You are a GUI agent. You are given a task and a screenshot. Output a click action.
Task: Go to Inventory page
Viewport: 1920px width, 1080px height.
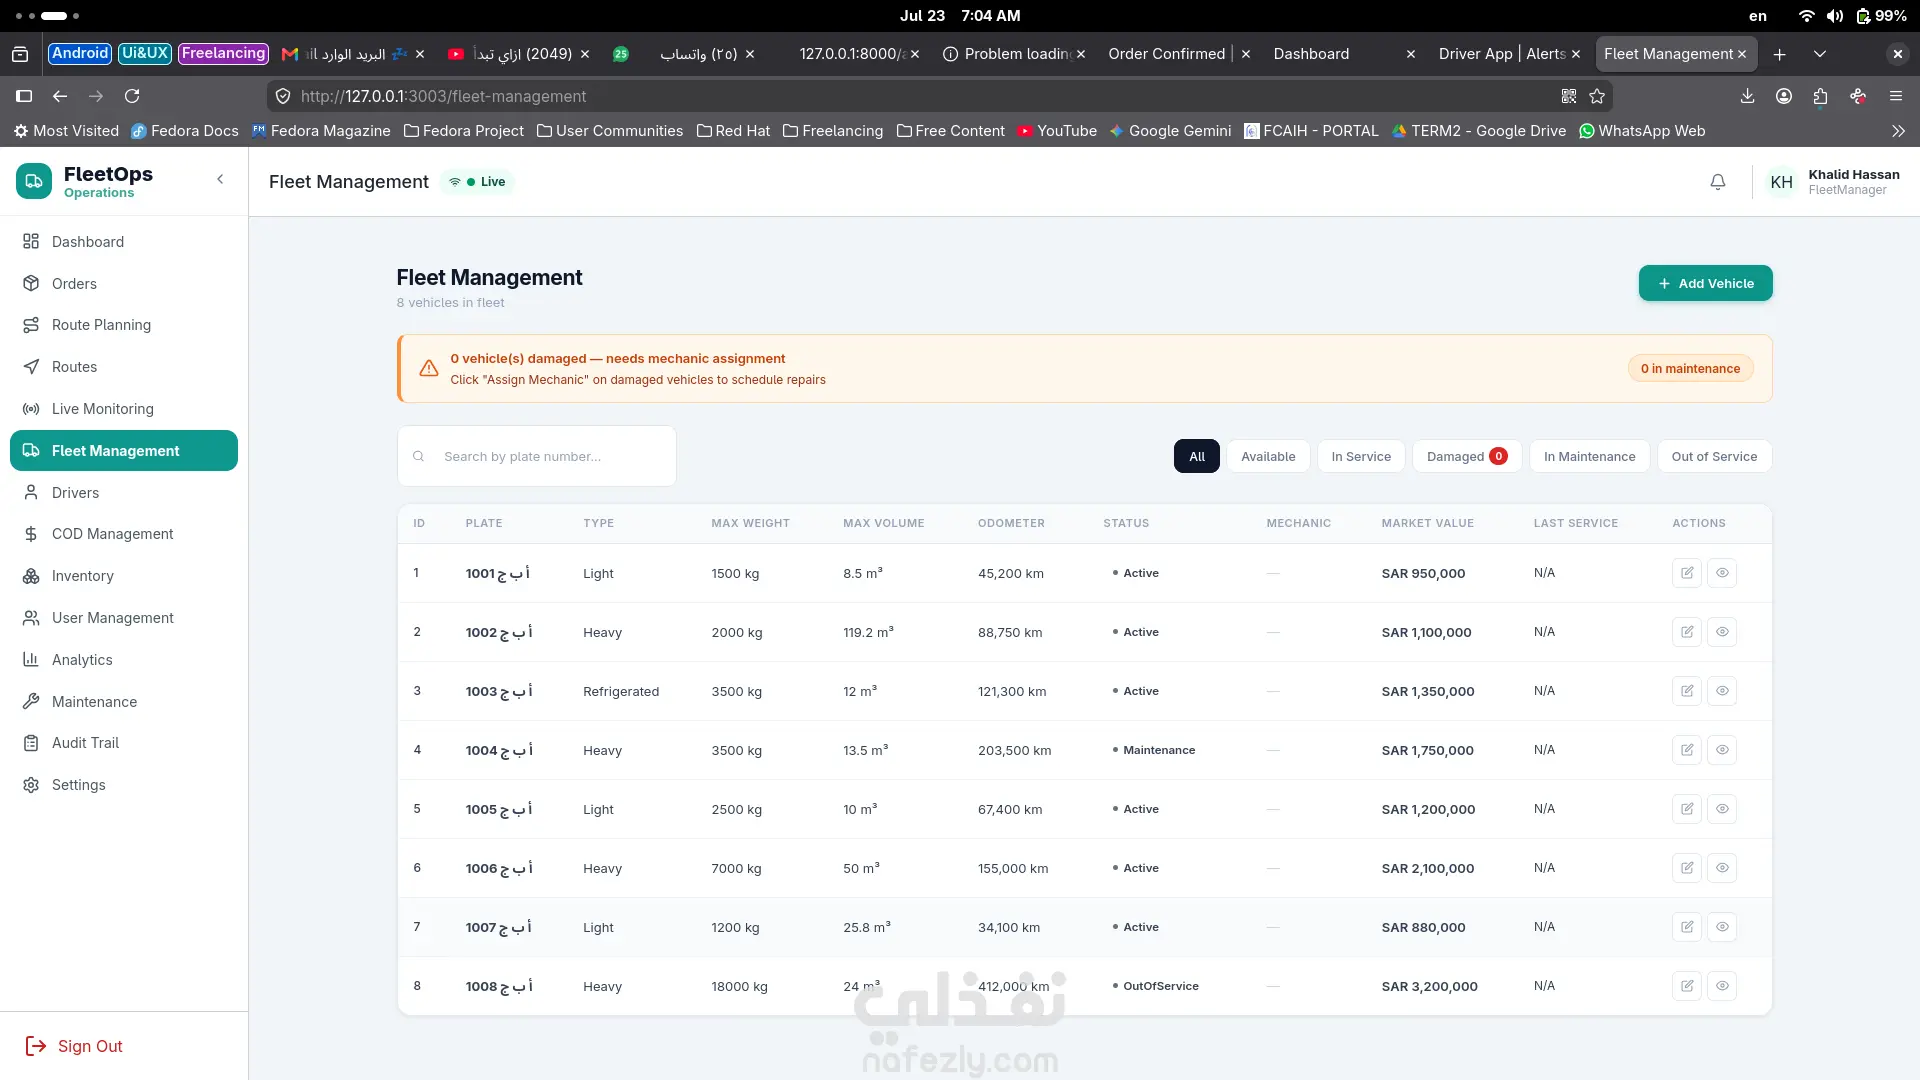pos(124,576)
